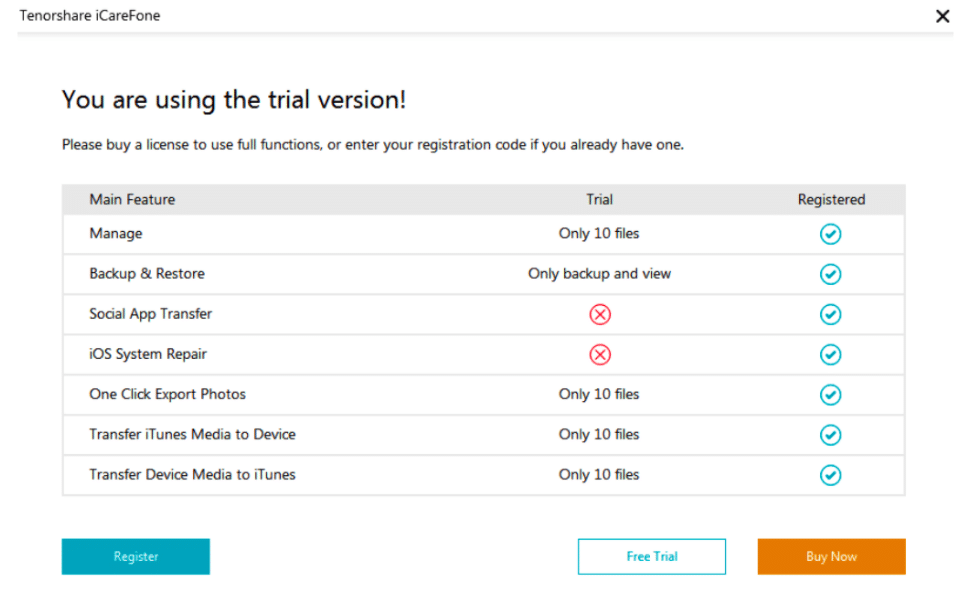The image size is (957, 599).
Task: Start the Free Trial
Action: coord(651,556)
